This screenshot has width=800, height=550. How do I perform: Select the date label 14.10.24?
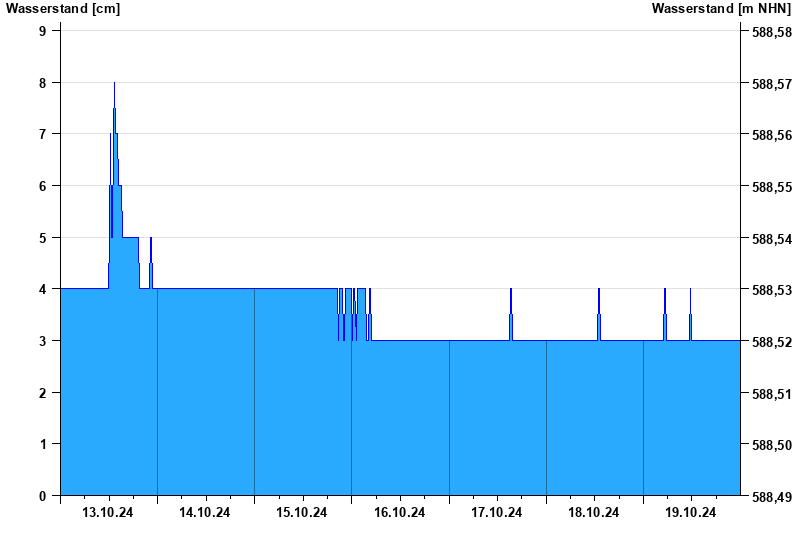pyautogui.click(x=205, y=512)
